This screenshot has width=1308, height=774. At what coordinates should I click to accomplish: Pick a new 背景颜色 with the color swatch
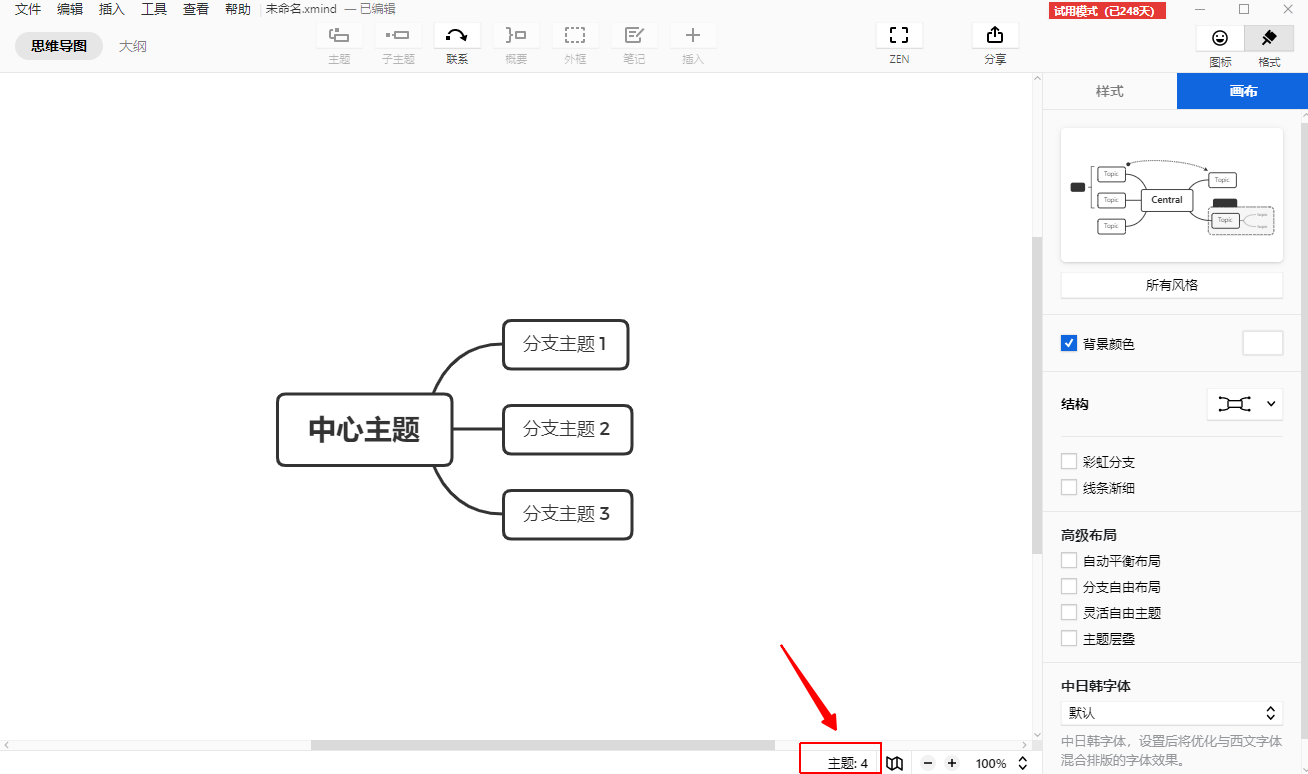(x=1262, y=342)
